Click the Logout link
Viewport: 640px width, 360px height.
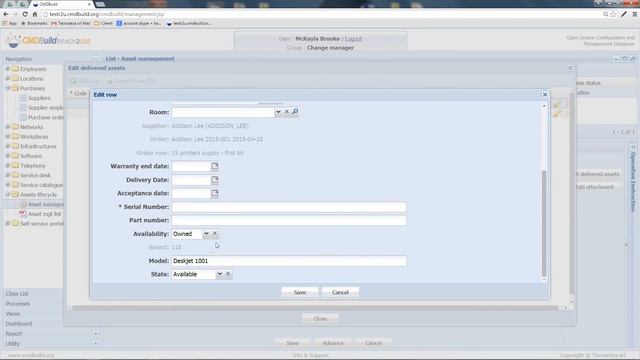tap(353, 39)
